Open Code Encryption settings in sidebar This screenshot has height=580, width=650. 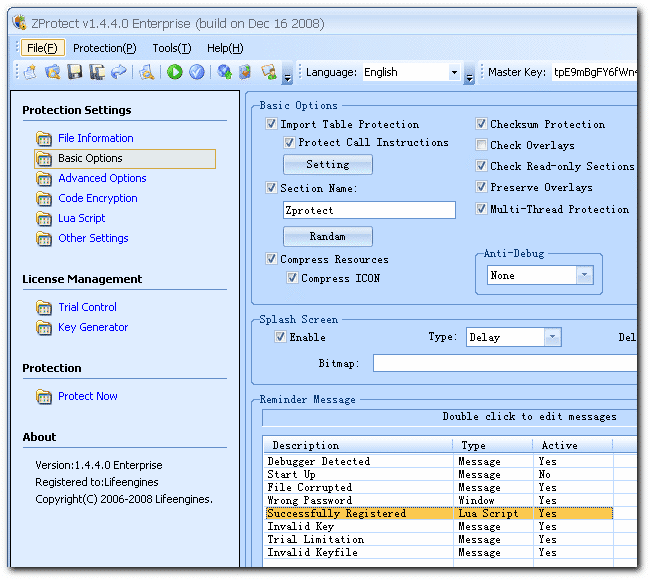[x=97, y=198]
